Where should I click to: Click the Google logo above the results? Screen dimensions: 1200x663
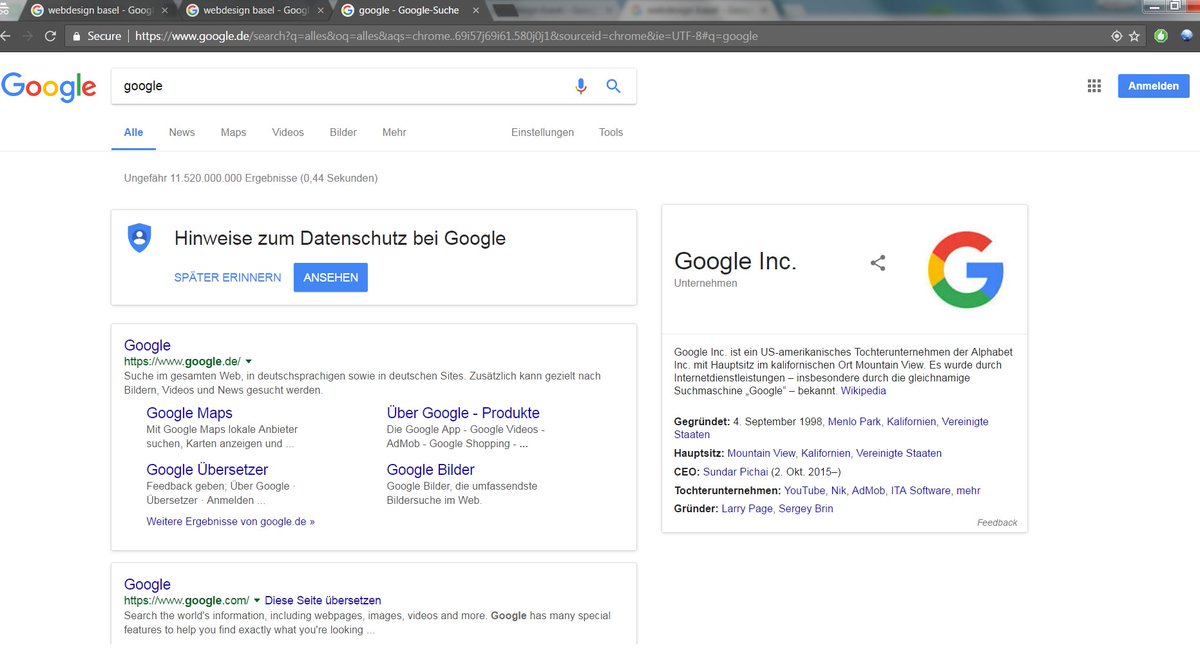[48, 86]
